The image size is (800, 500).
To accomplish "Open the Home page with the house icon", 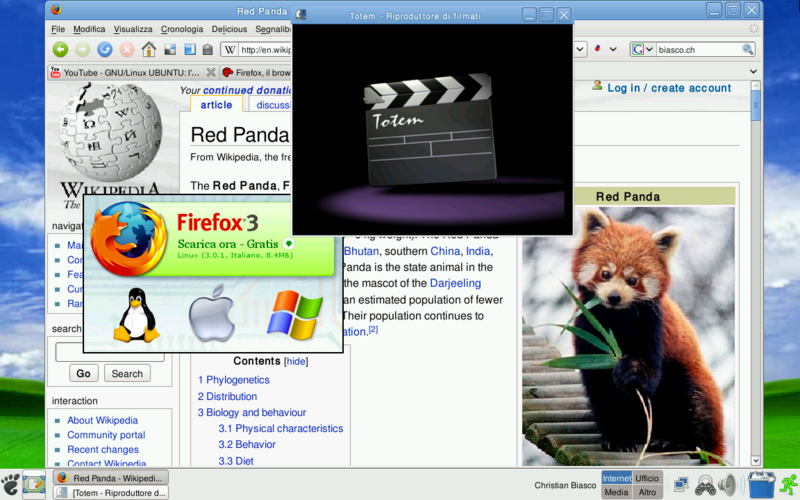I will 148,49.
